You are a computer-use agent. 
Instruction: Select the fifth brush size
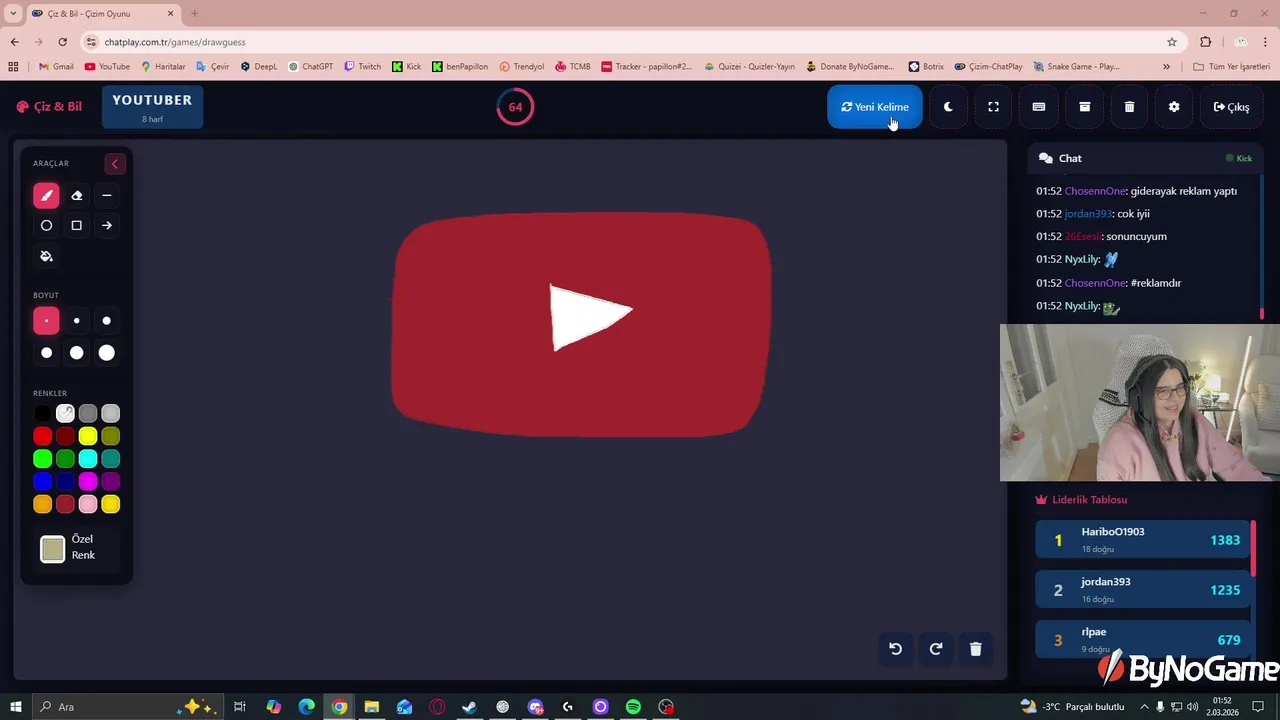pyautogui.click(x=76, y=352)
